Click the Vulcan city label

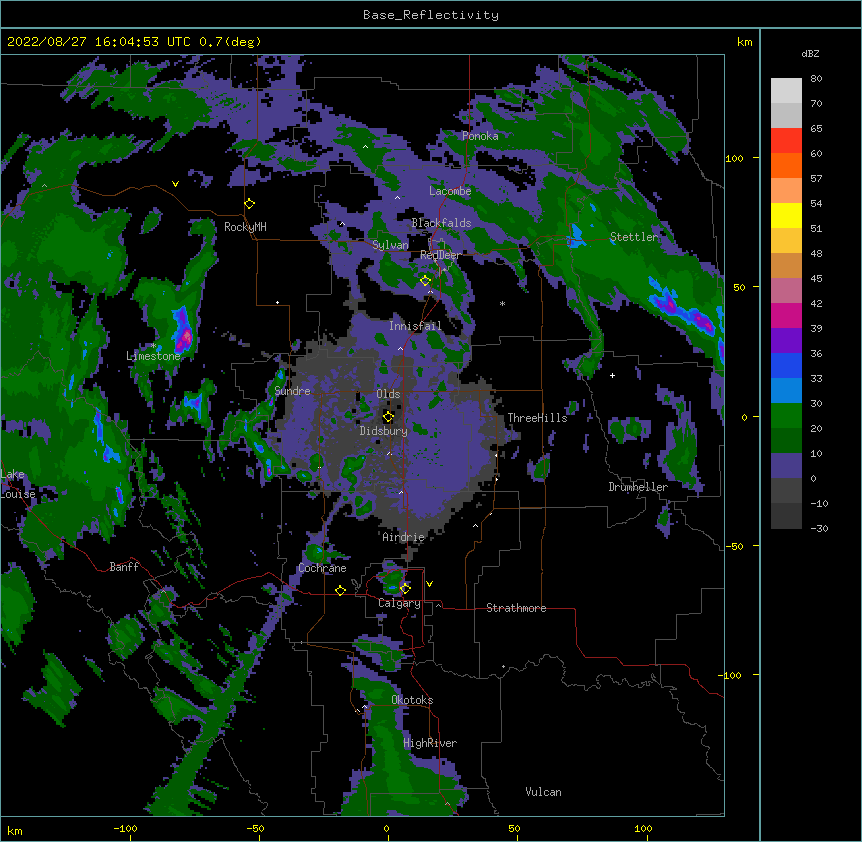tap(543, 792)
